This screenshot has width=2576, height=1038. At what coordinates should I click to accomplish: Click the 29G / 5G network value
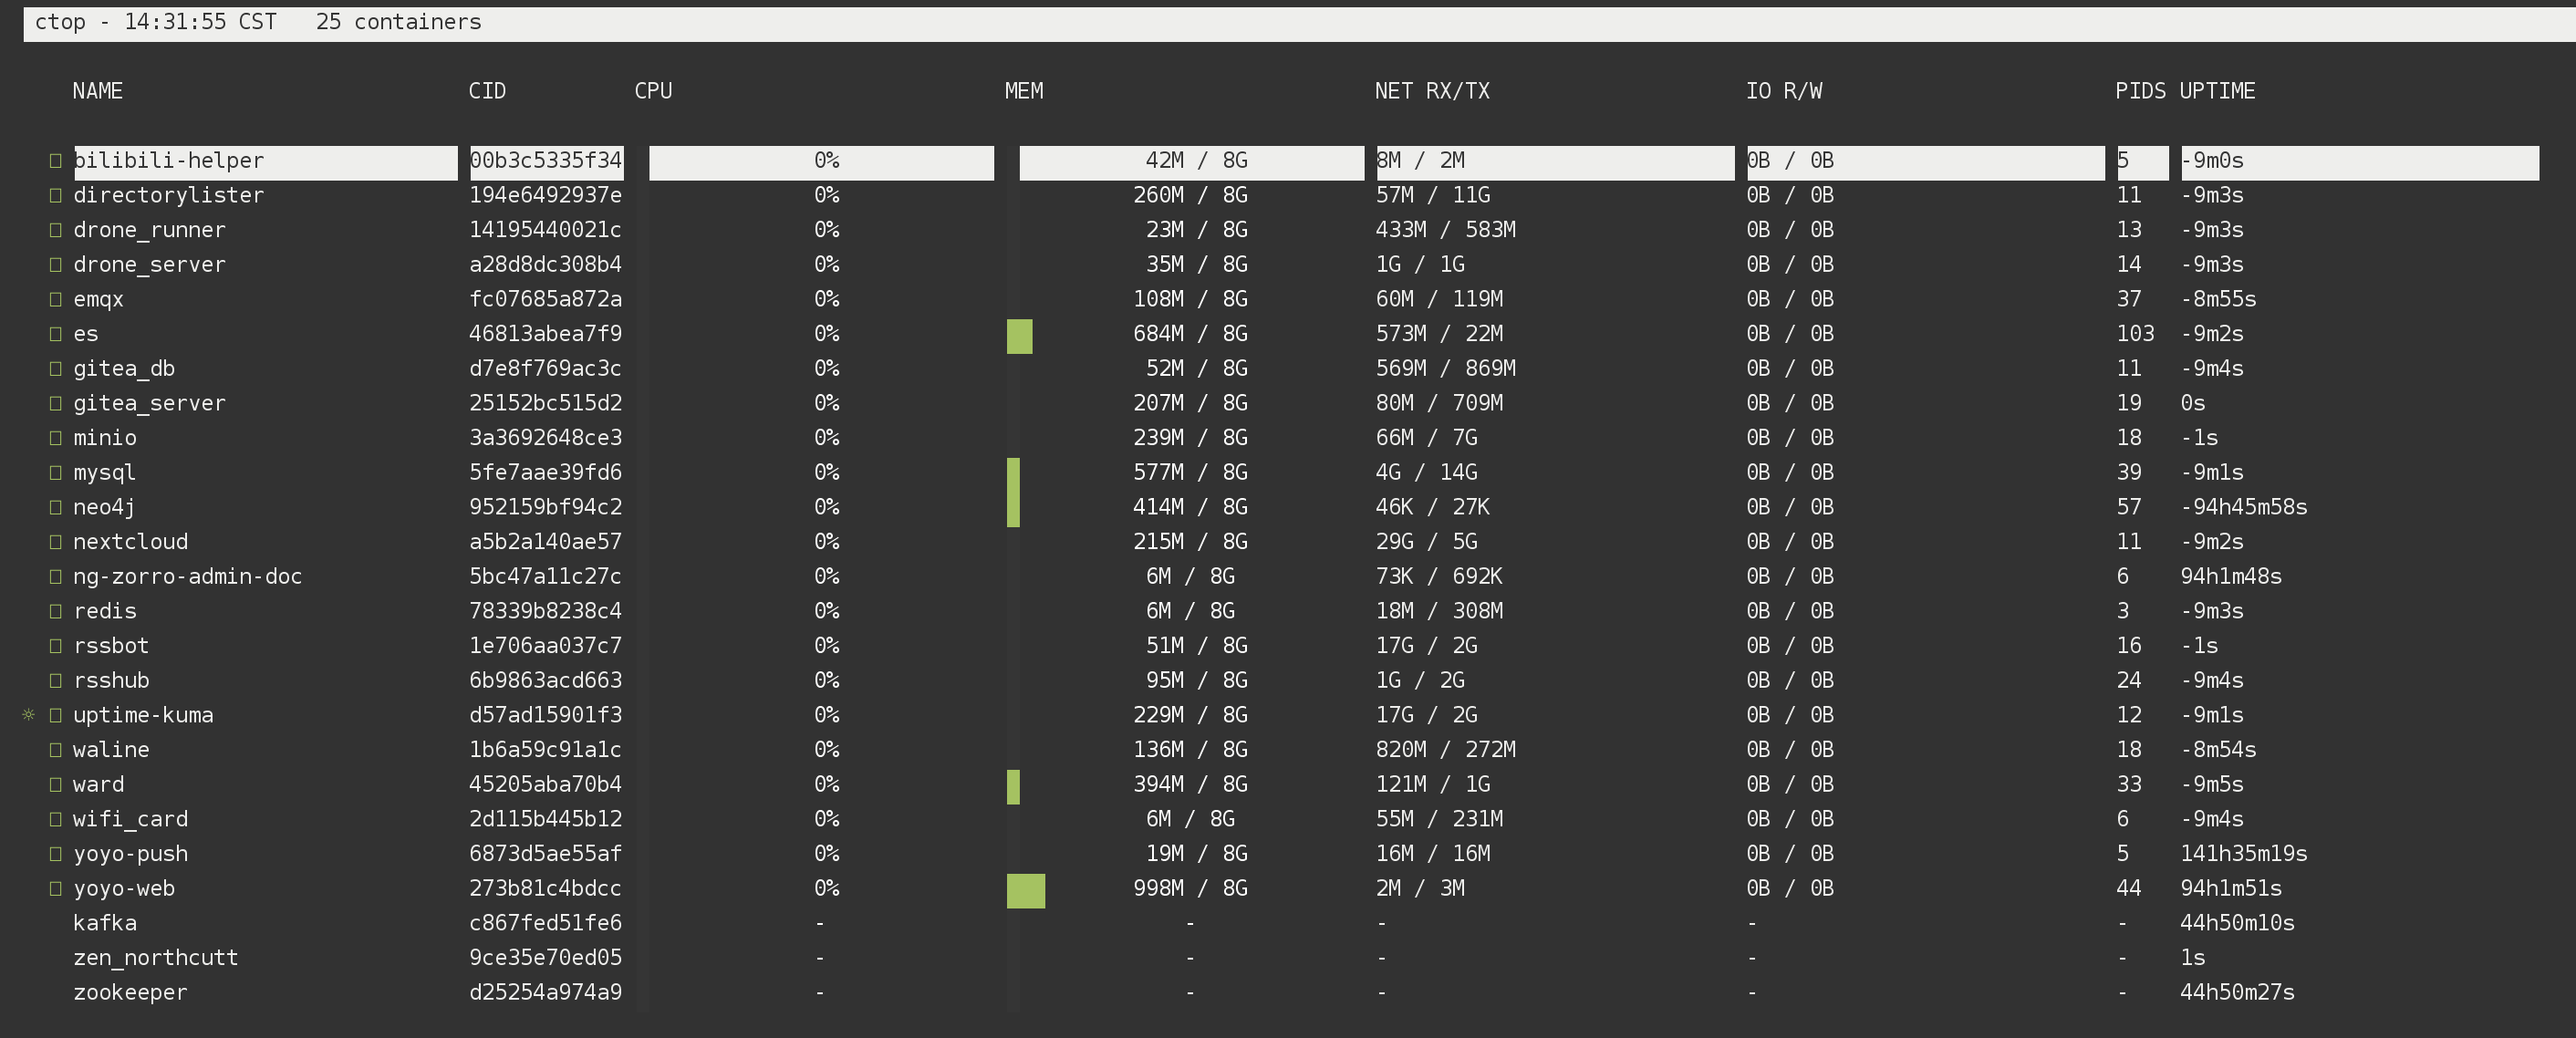pos(1426,542)
